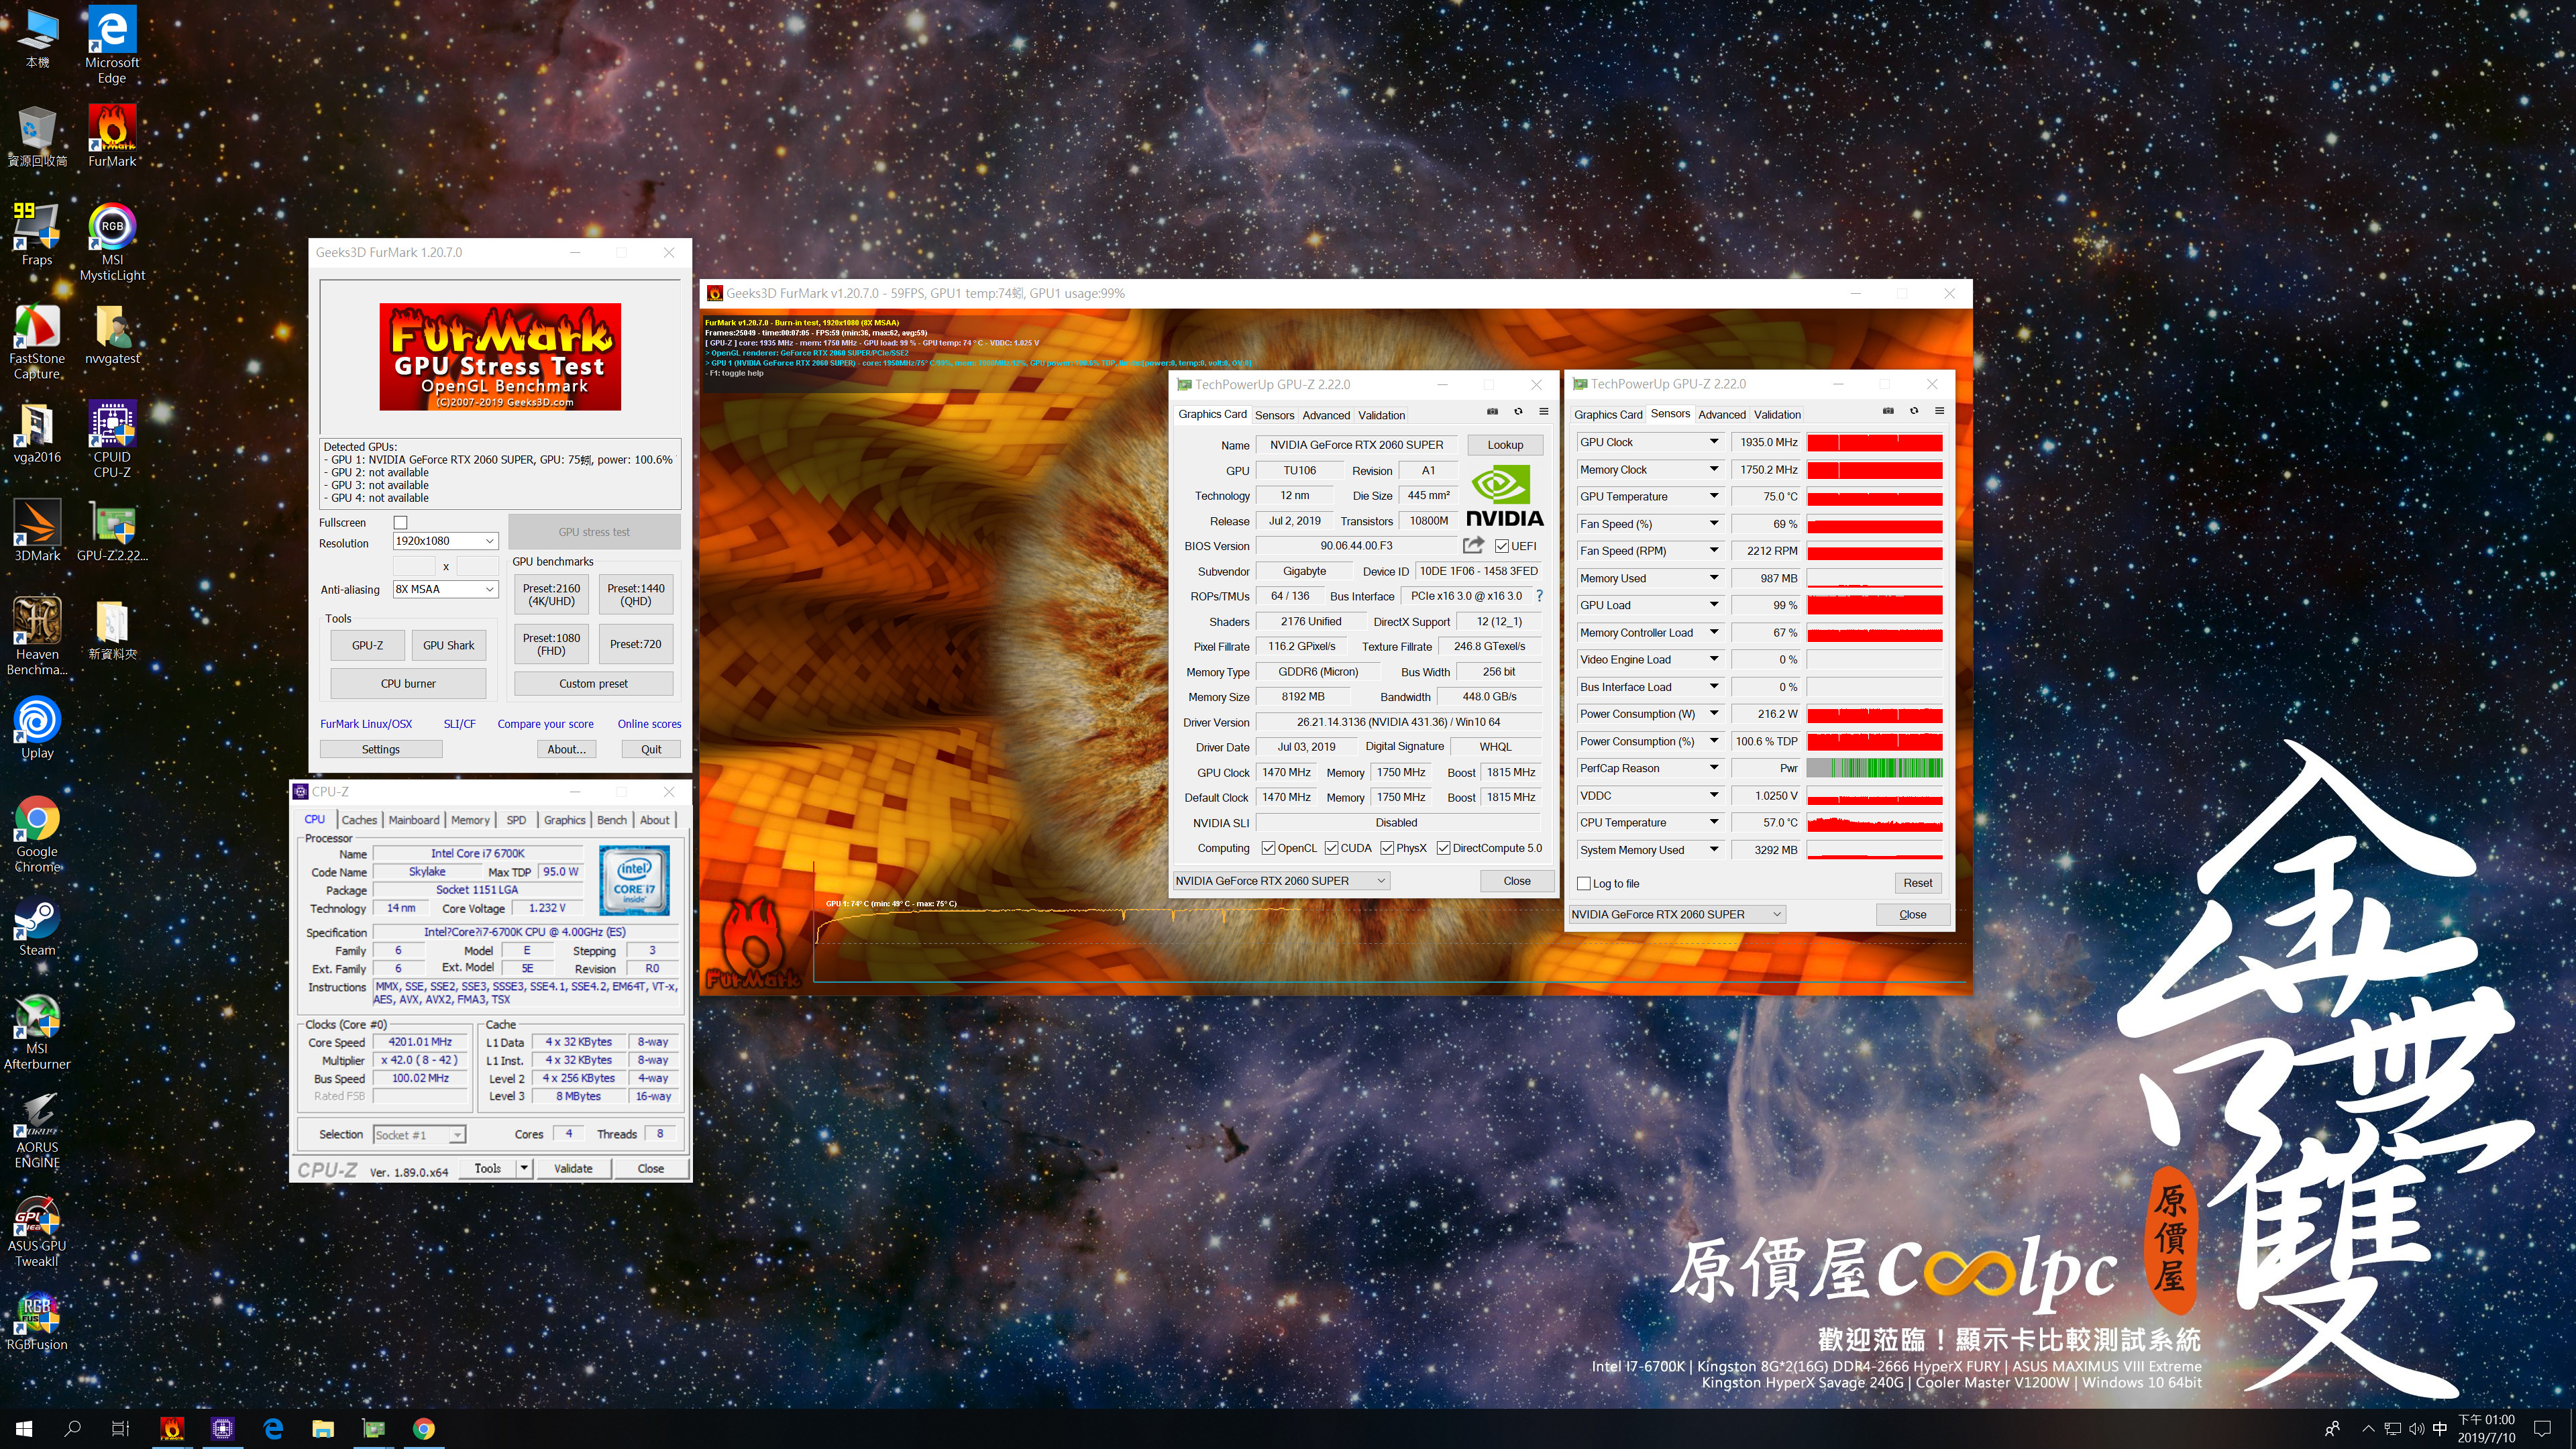Switch to Sensors tab in GPU-Z Graphics Card window
This screenshot has width=2576, height=1449.
1275,415
